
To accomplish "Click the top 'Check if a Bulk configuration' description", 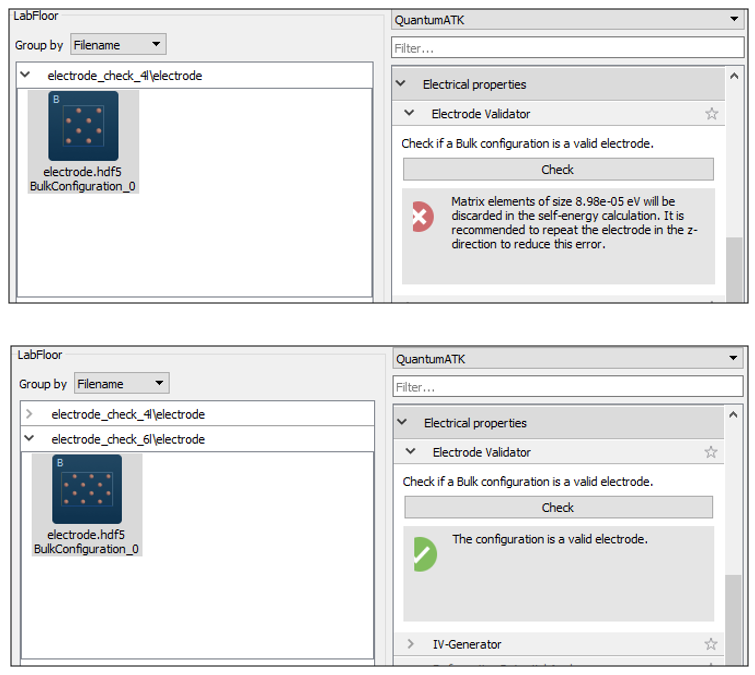I will pyautogui.click(x=527, y=143).
